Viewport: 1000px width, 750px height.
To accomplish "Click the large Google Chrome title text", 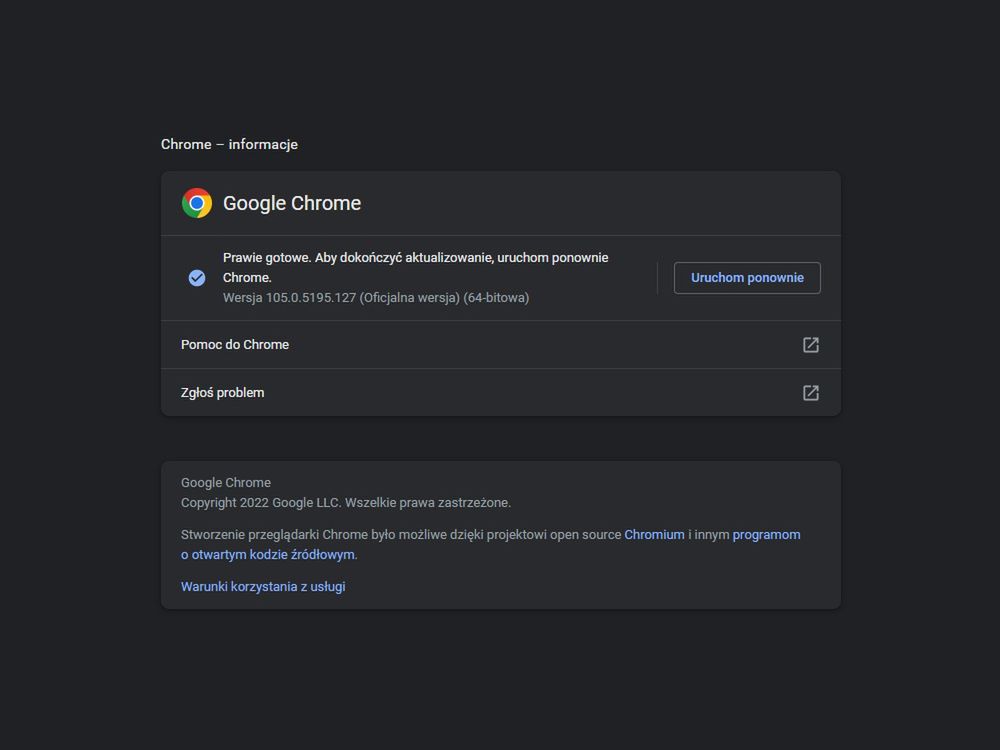I will 292,204.
